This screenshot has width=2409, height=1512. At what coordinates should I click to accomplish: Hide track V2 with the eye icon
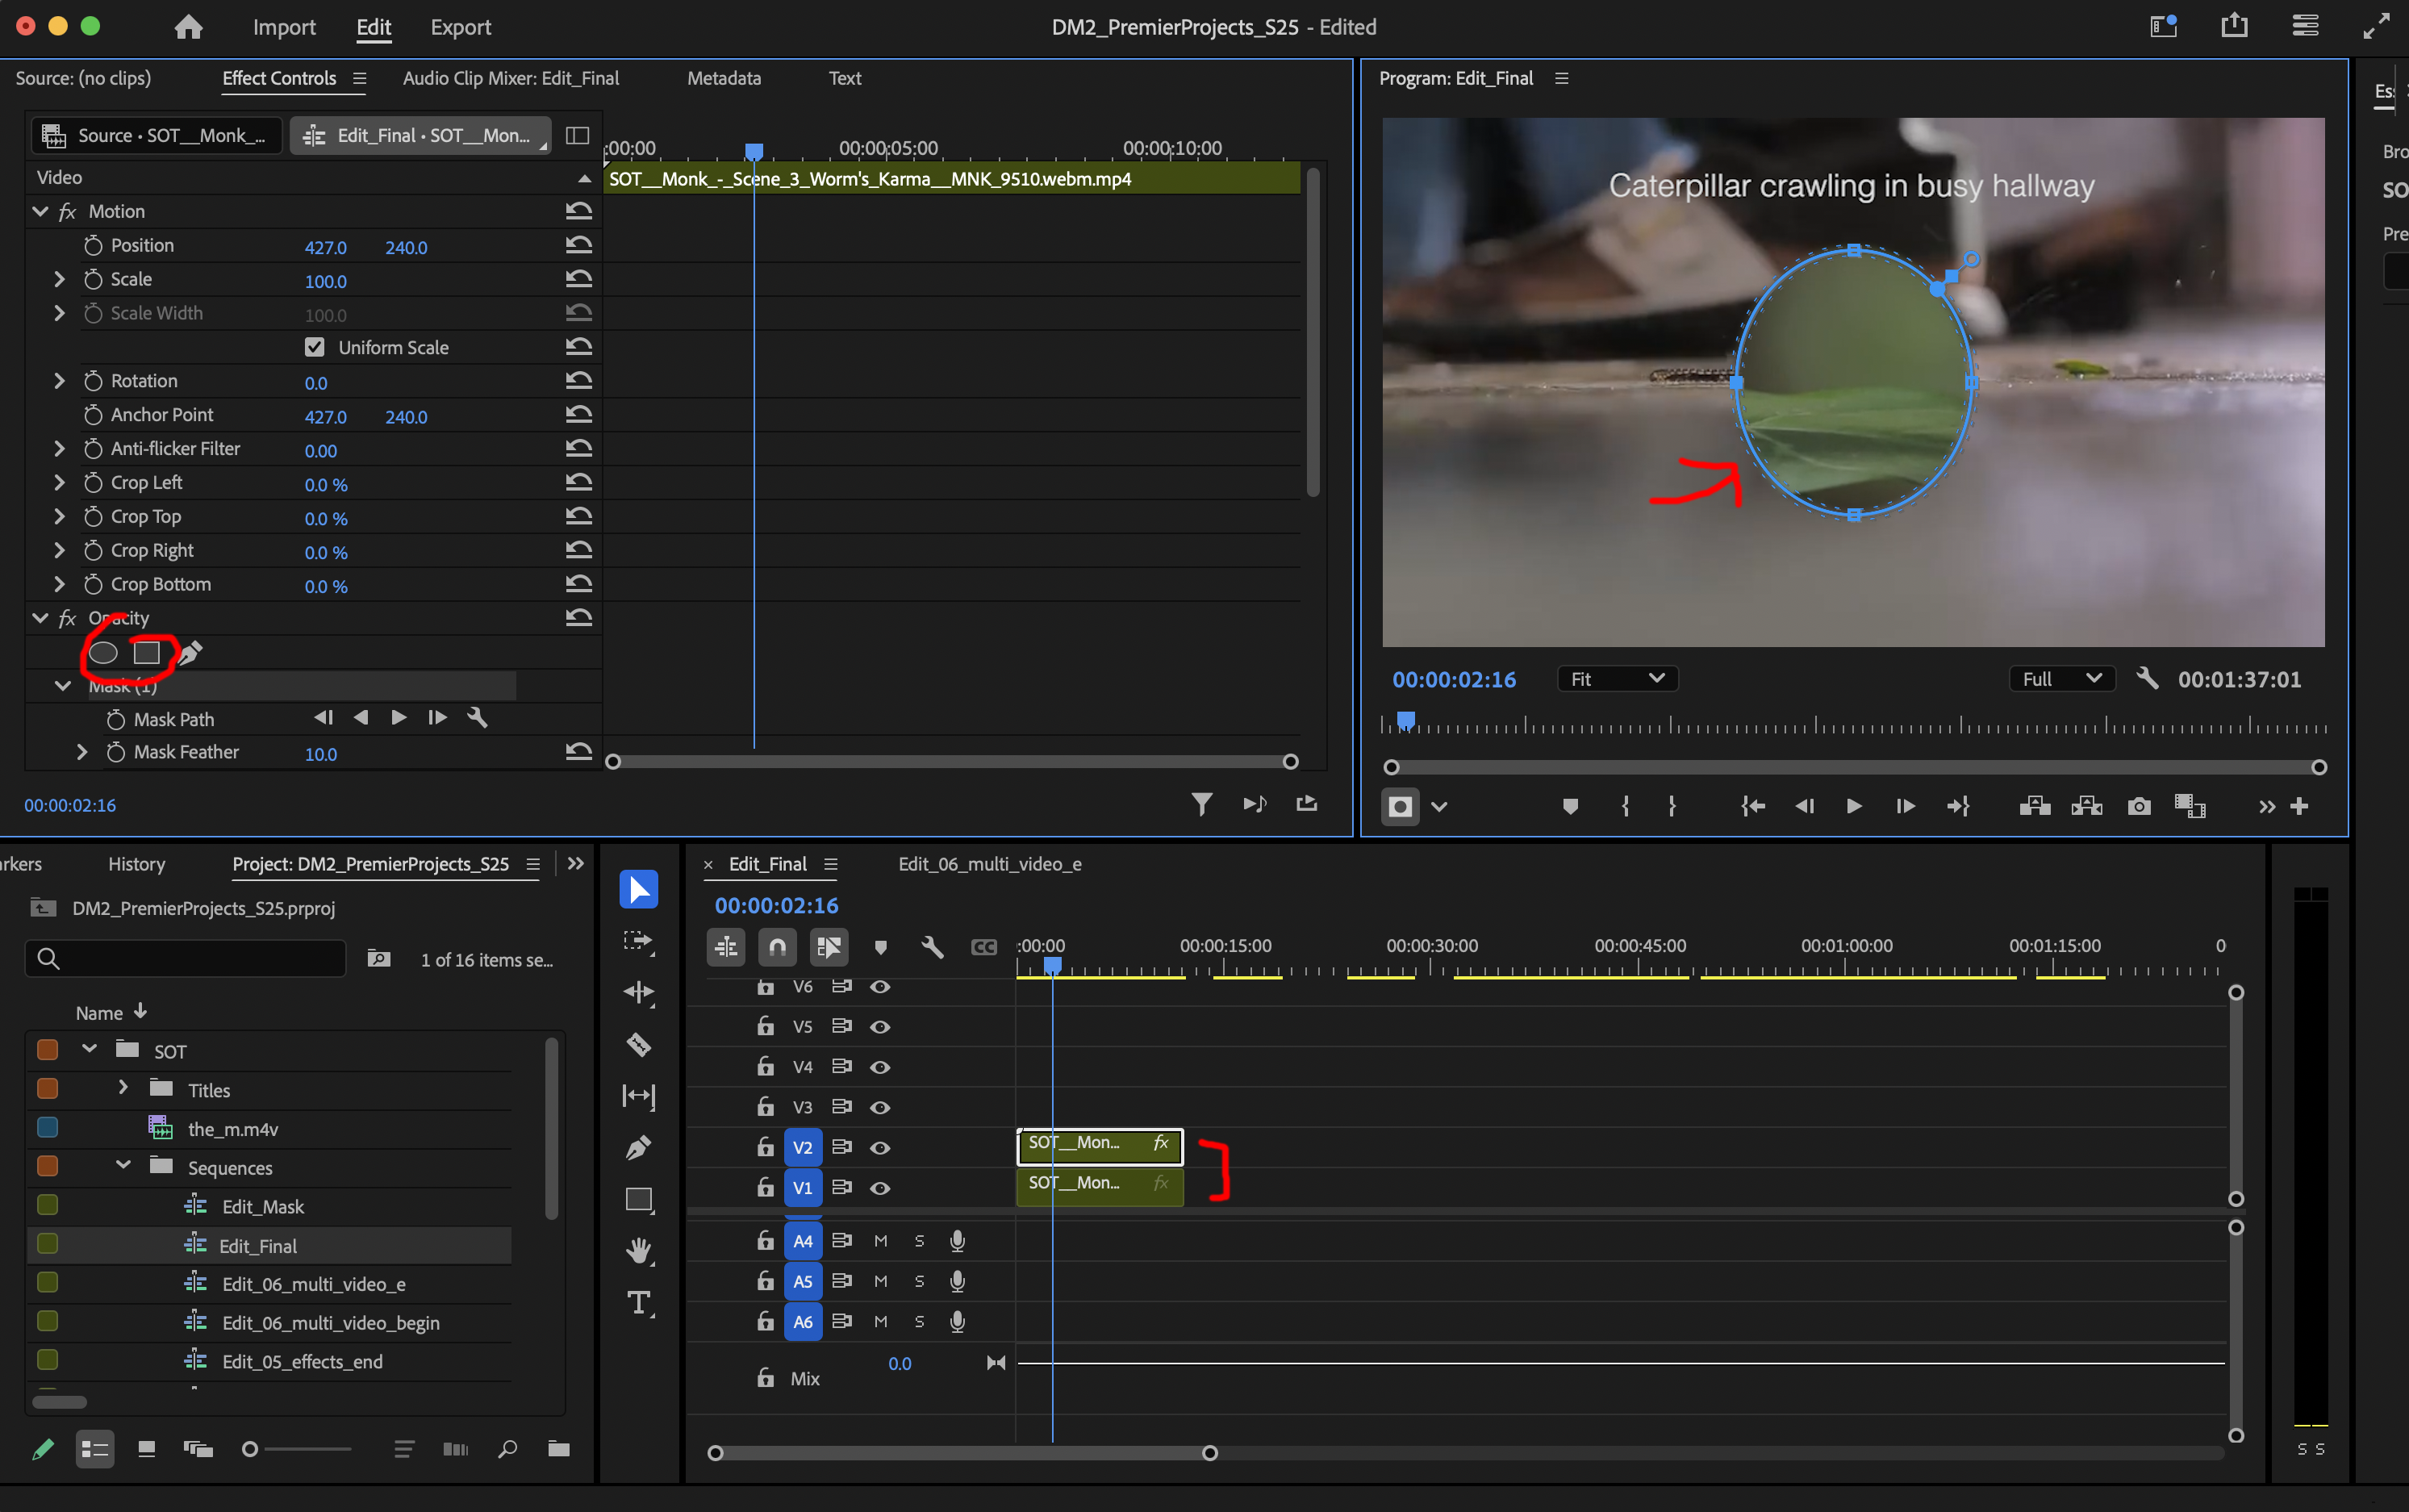(x=880, y=1147)
